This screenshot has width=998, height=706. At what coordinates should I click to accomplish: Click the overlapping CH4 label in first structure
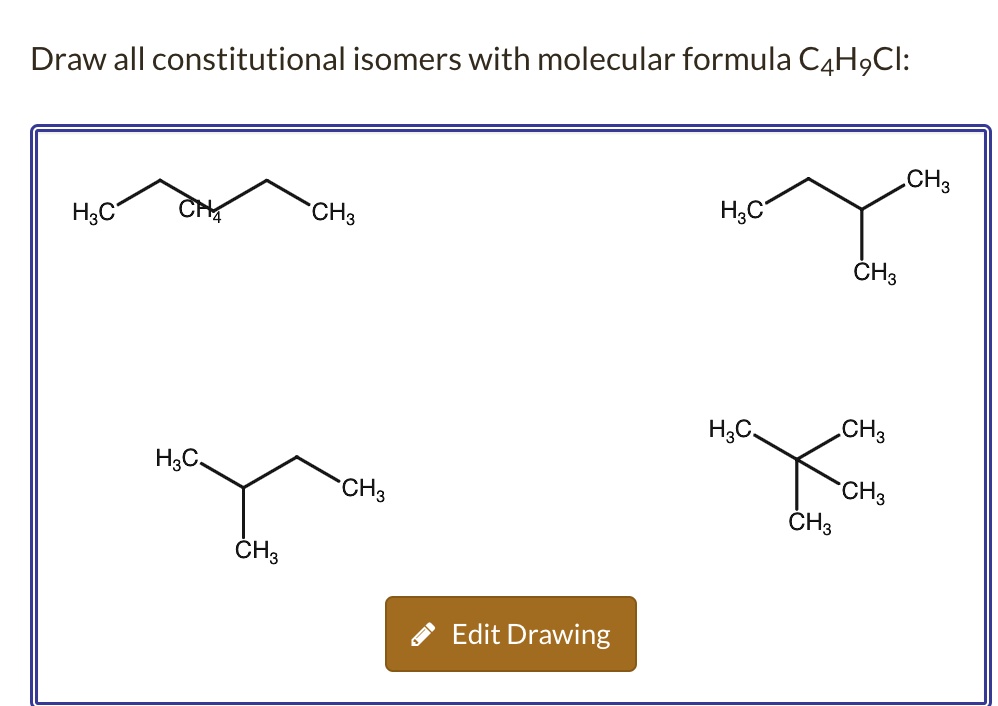coord(200,210)
